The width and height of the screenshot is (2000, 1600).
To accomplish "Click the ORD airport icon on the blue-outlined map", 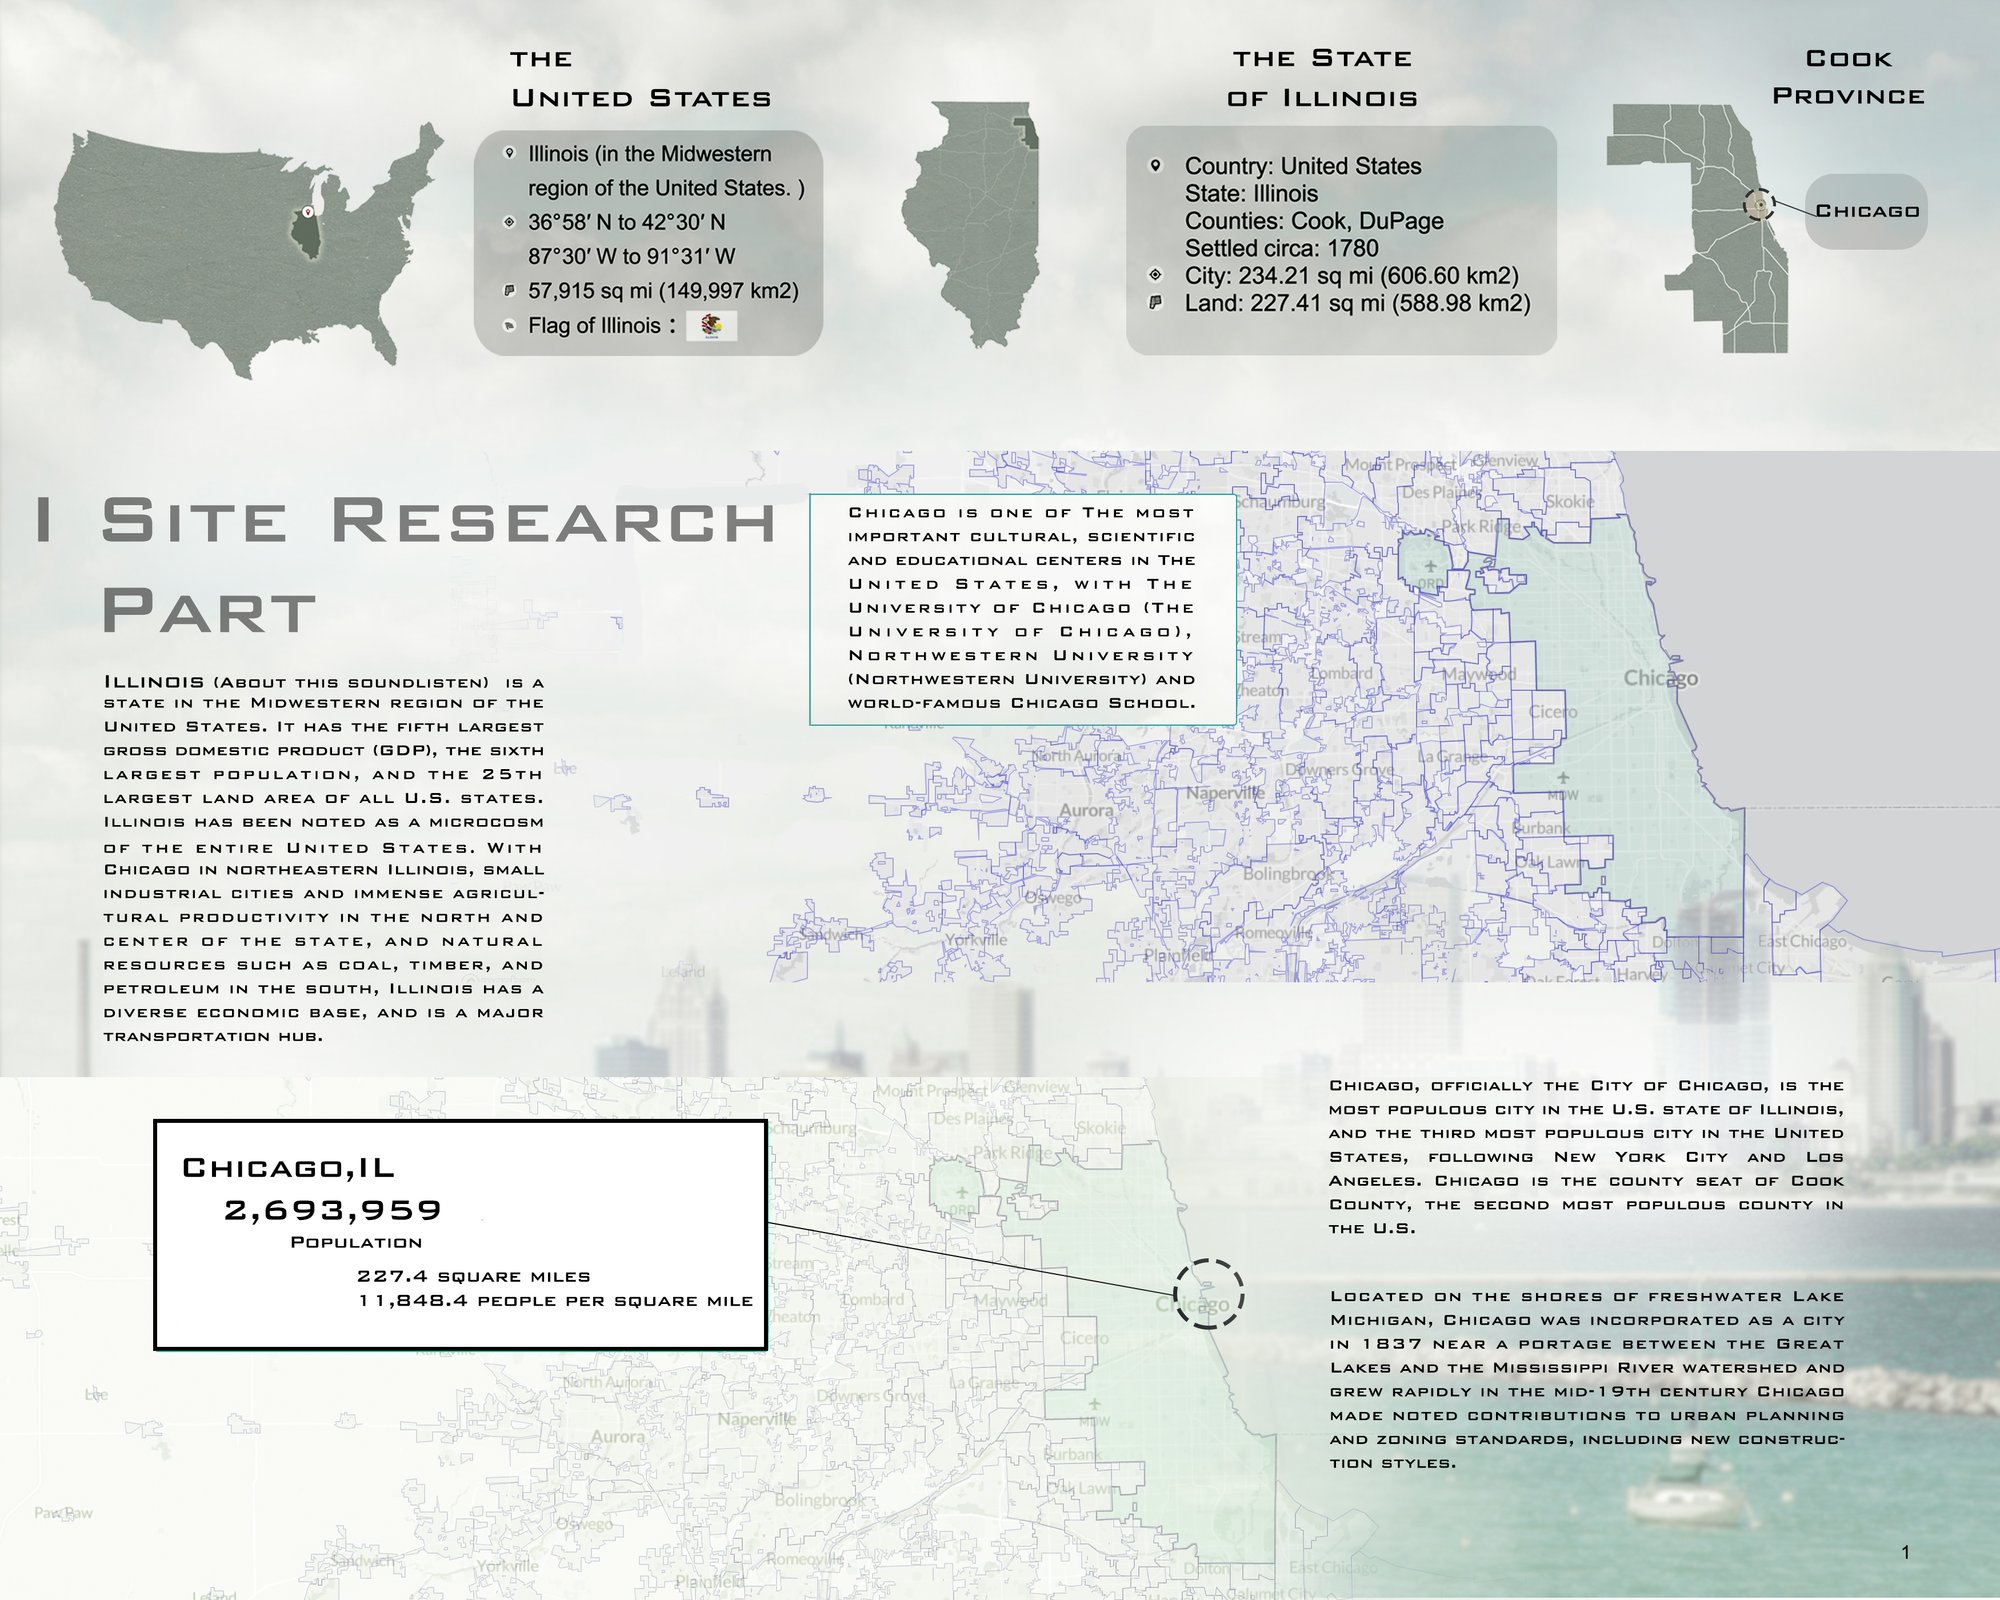I will point(1430,569).
